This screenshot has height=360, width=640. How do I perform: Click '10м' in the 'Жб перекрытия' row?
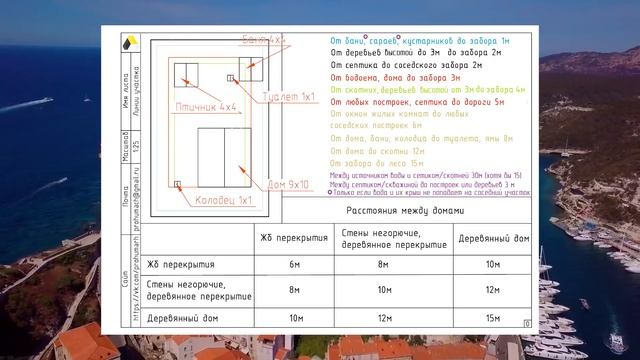(x=493, y=264)
